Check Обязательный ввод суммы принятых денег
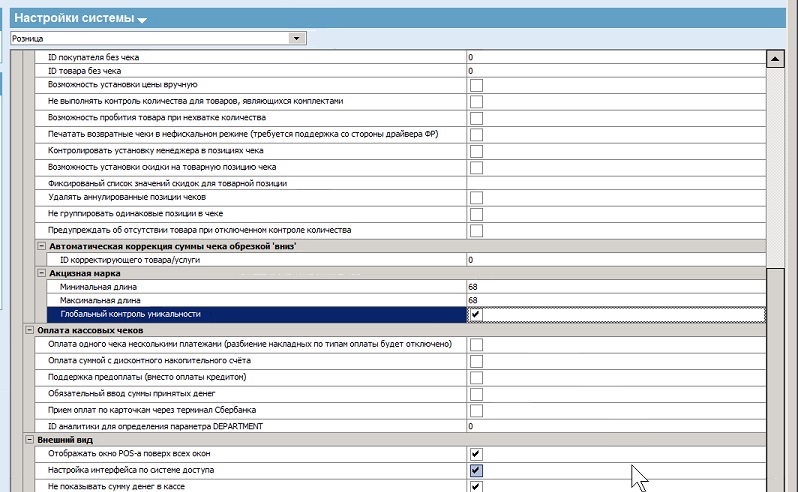This screenshot has width=798, height=492. coord(476,394)
